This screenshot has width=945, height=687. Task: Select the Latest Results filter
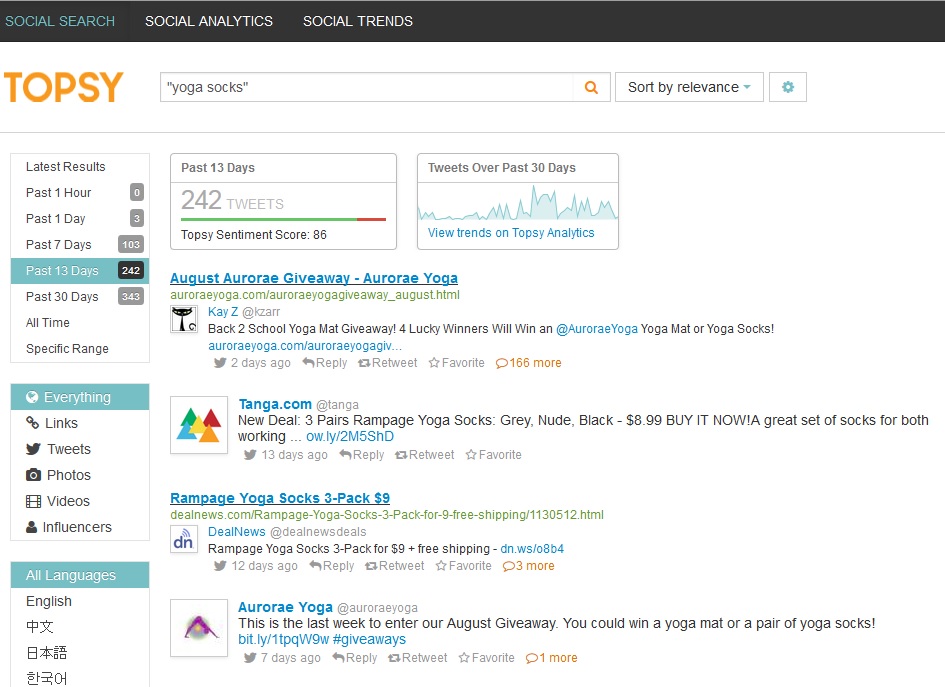[x=80, y=167]
